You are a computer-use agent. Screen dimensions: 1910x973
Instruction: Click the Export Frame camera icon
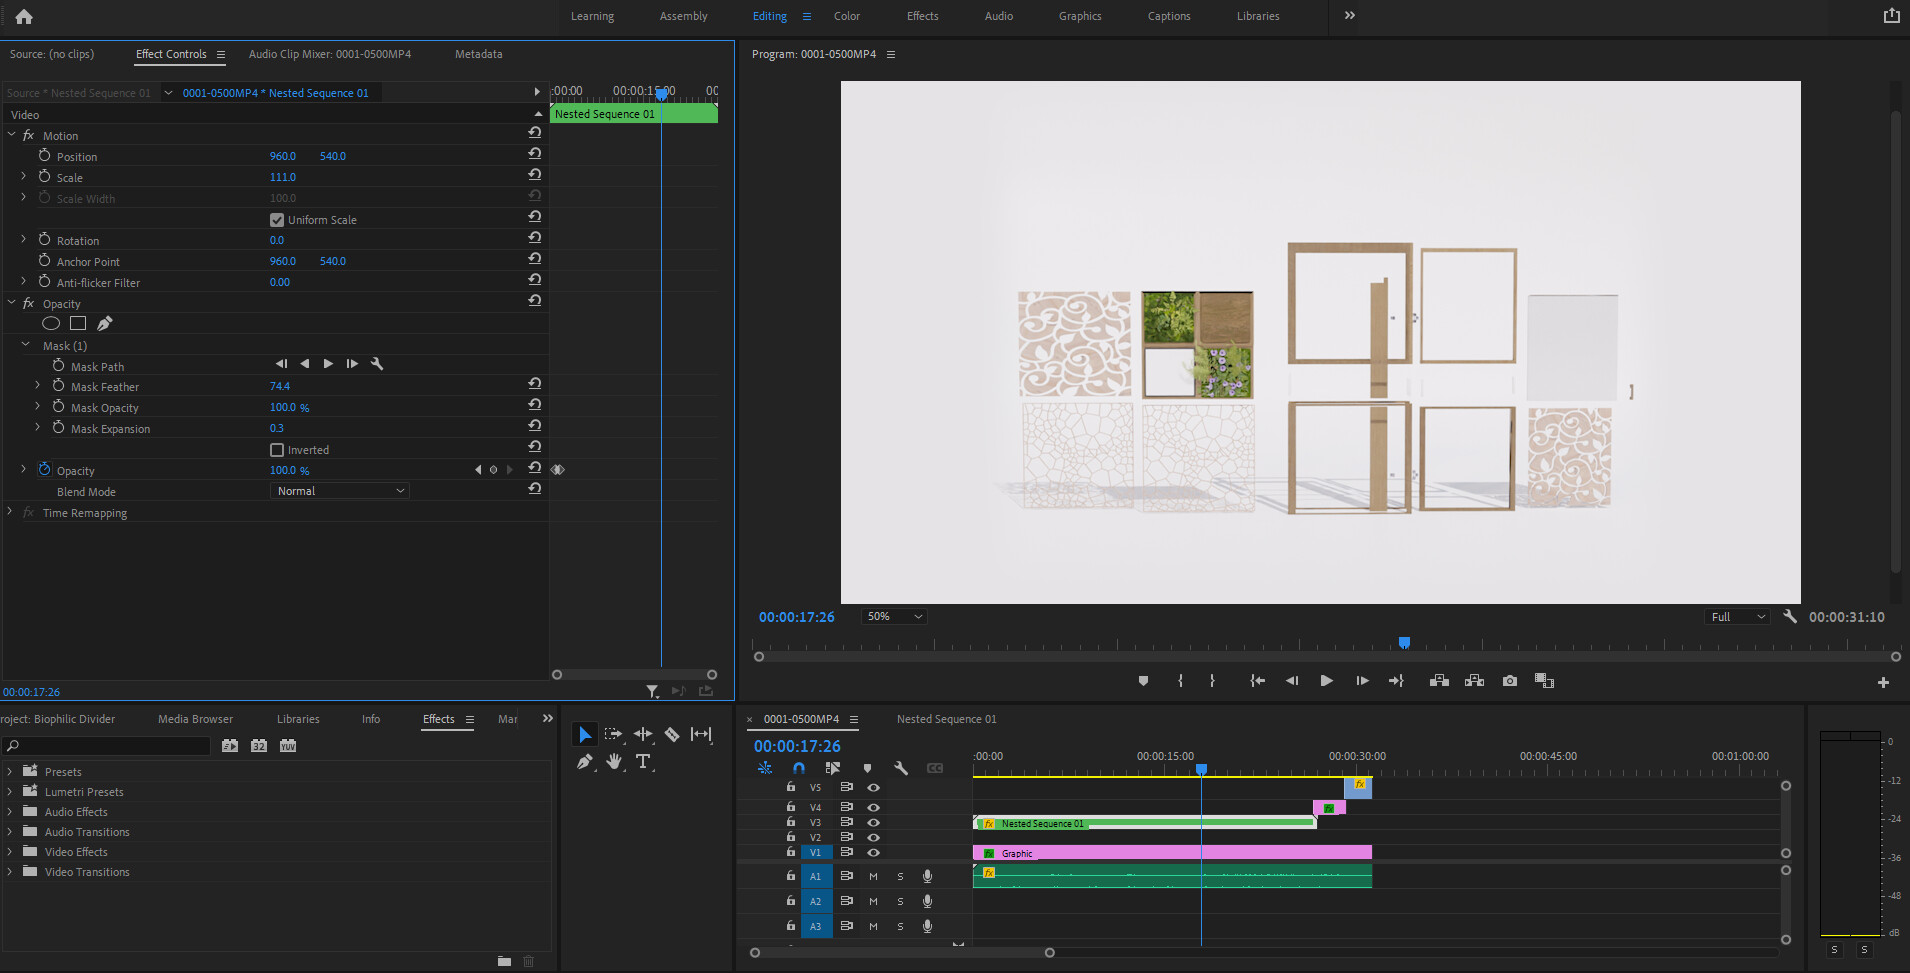[1510, 681]
